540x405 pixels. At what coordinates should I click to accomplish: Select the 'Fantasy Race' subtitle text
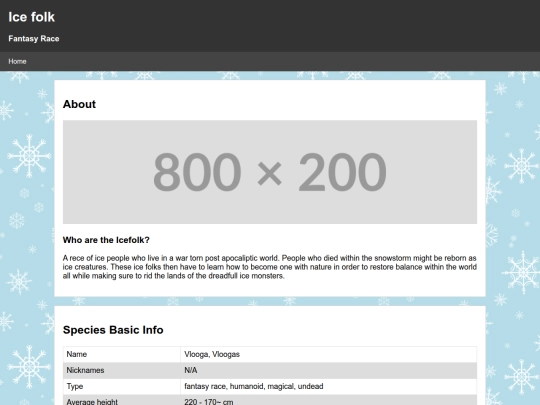click(x=34, y=39)
